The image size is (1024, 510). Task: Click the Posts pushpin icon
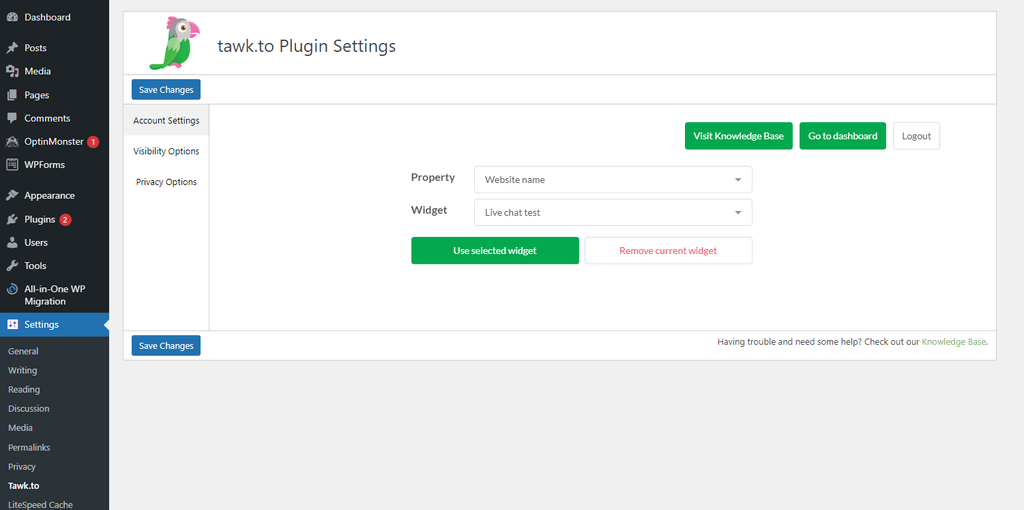tap(12, 48)
